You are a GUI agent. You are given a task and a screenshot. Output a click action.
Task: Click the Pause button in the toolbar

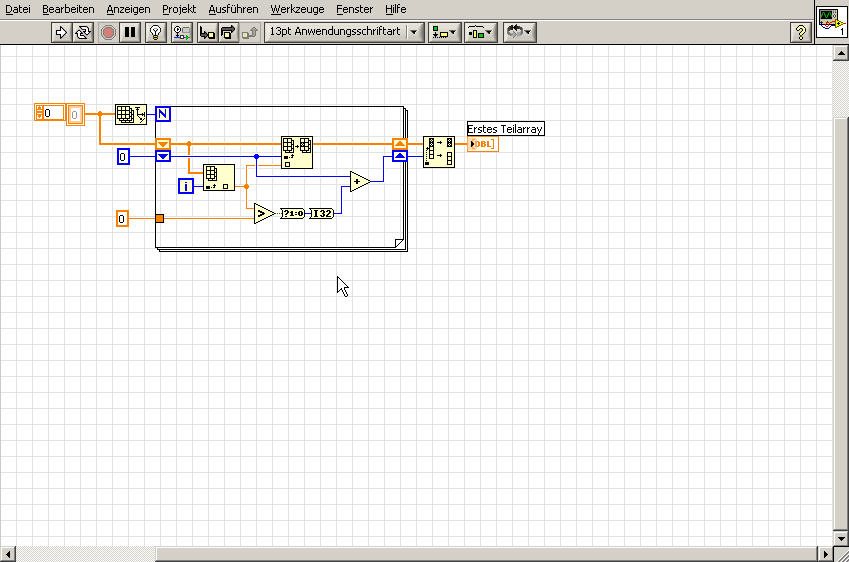130,32
